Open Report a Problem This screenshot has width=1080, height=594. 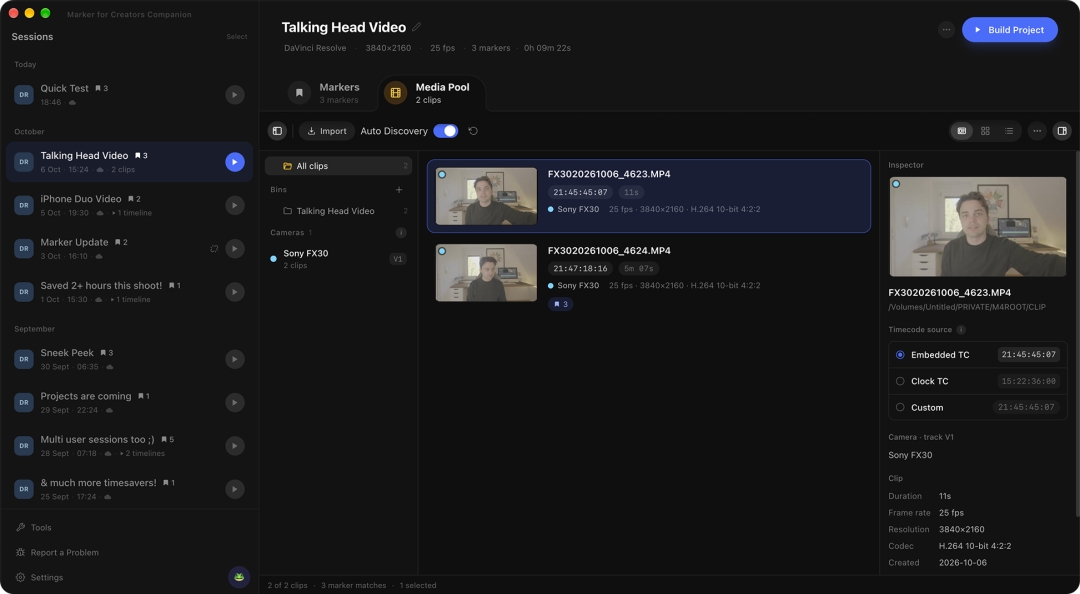pos(57,553)
